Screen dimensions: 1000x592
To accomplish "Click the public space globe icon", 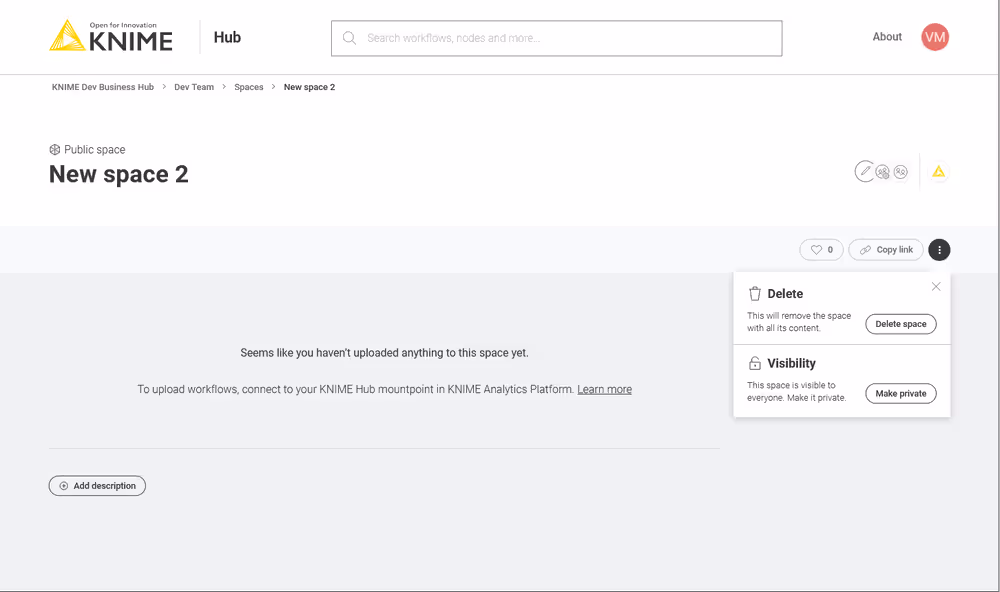I will [55, 149].
